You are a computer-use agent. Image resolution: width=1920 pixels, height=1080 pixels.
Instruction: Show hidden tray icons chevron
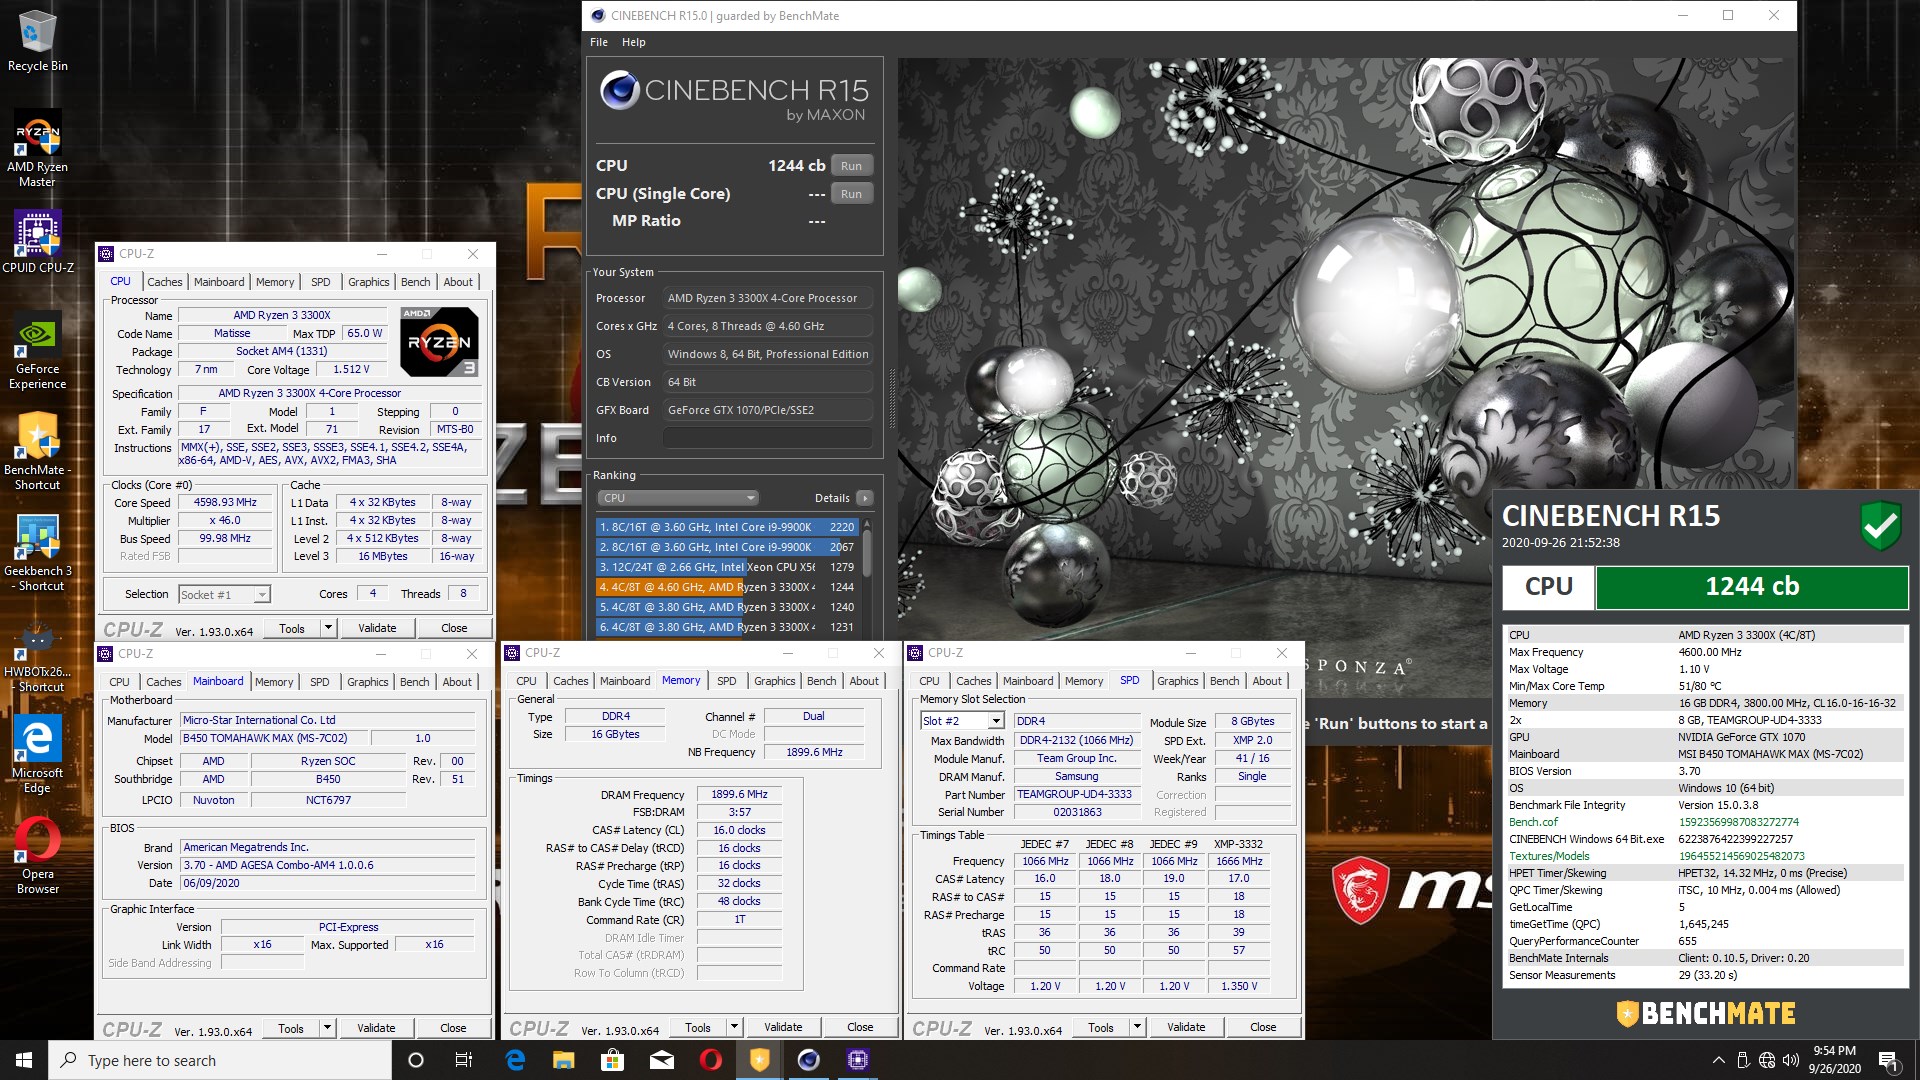(1718, 1060)
